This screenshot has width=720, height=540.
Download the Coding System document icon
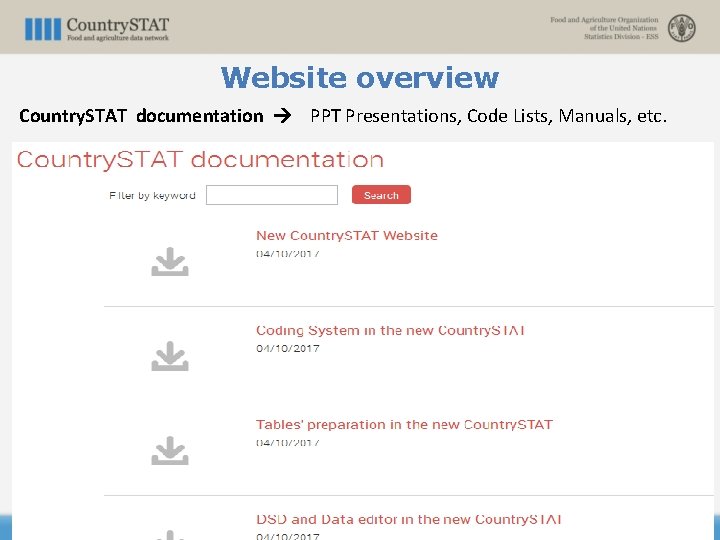170,356
